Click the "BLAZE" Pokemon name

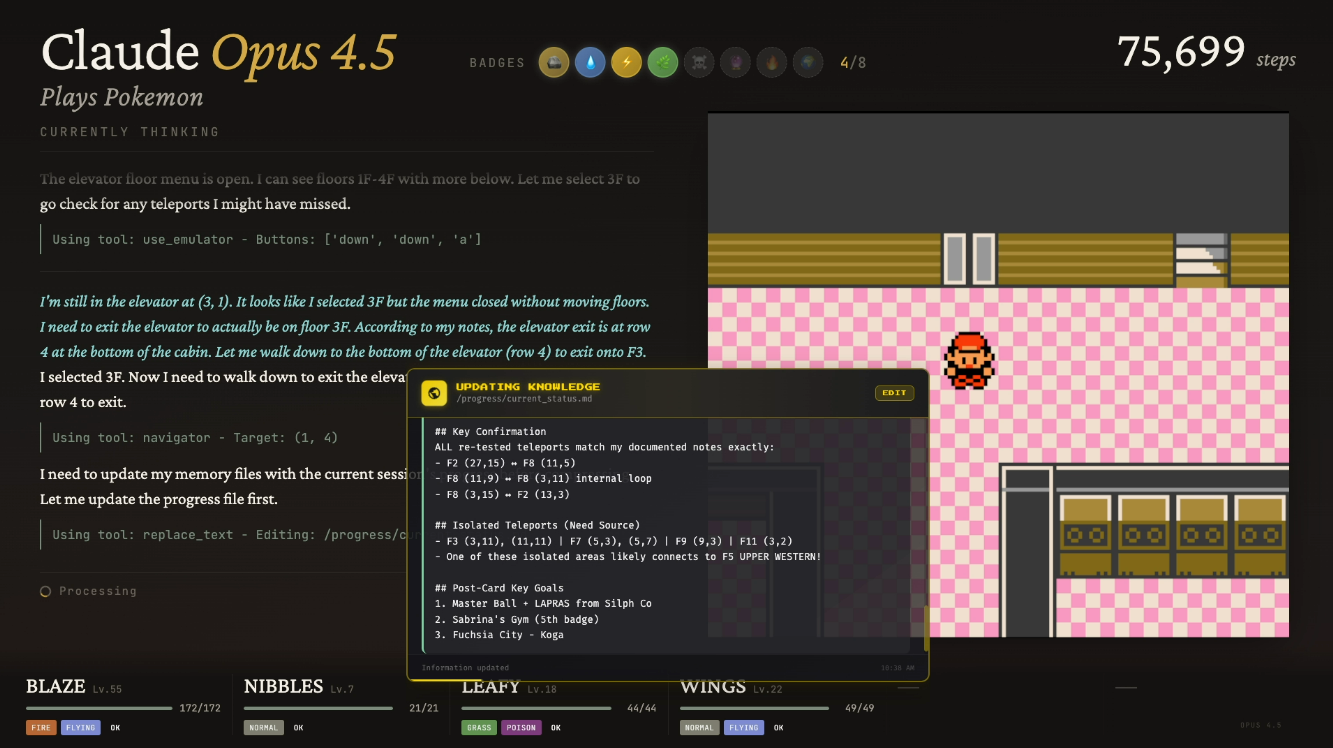(56, 687)
